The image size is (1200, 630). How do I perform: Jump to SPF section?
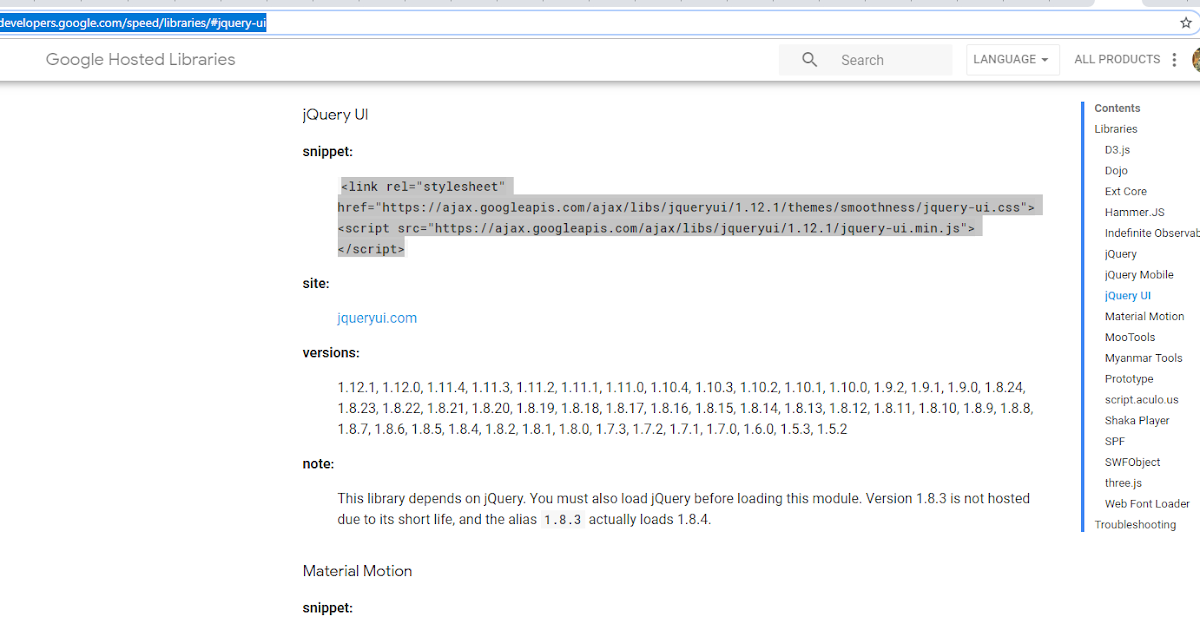1114,441
